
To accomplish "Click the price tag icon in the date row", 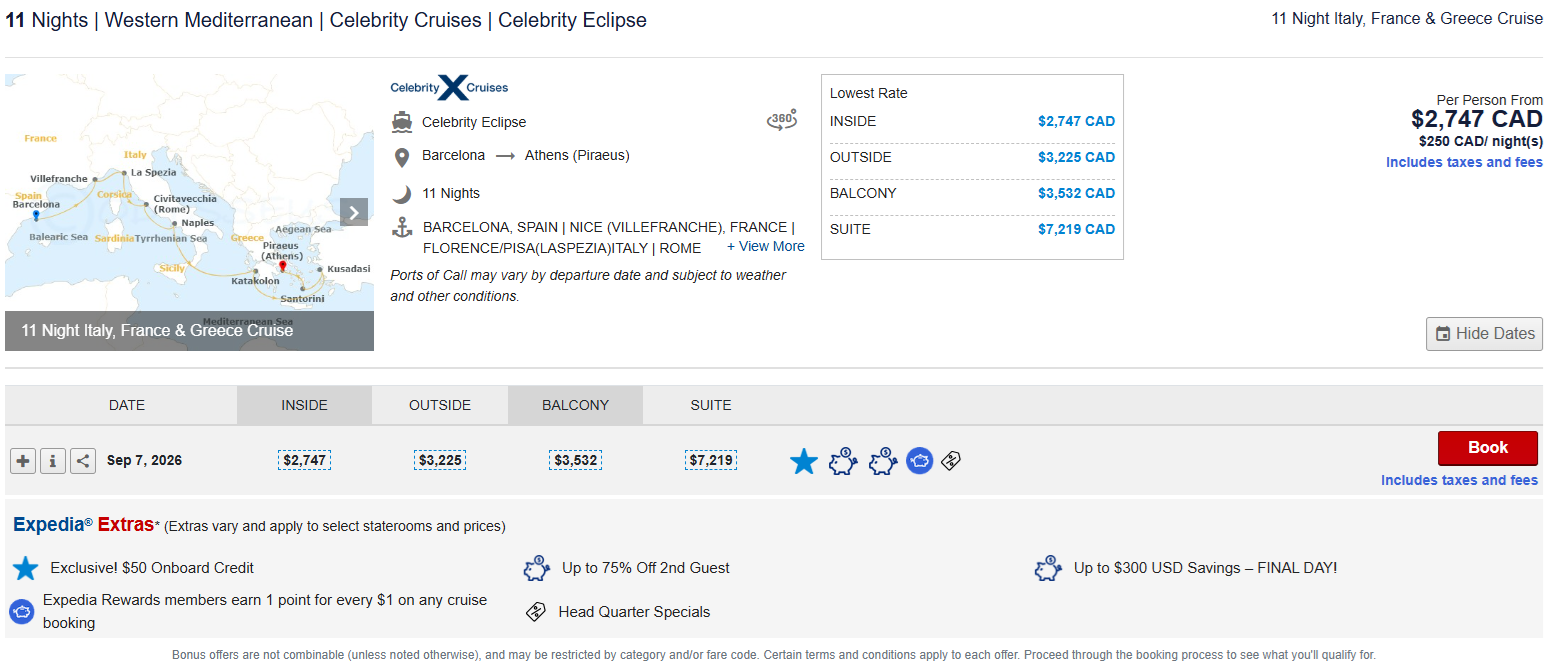I will tap(952, 461).
